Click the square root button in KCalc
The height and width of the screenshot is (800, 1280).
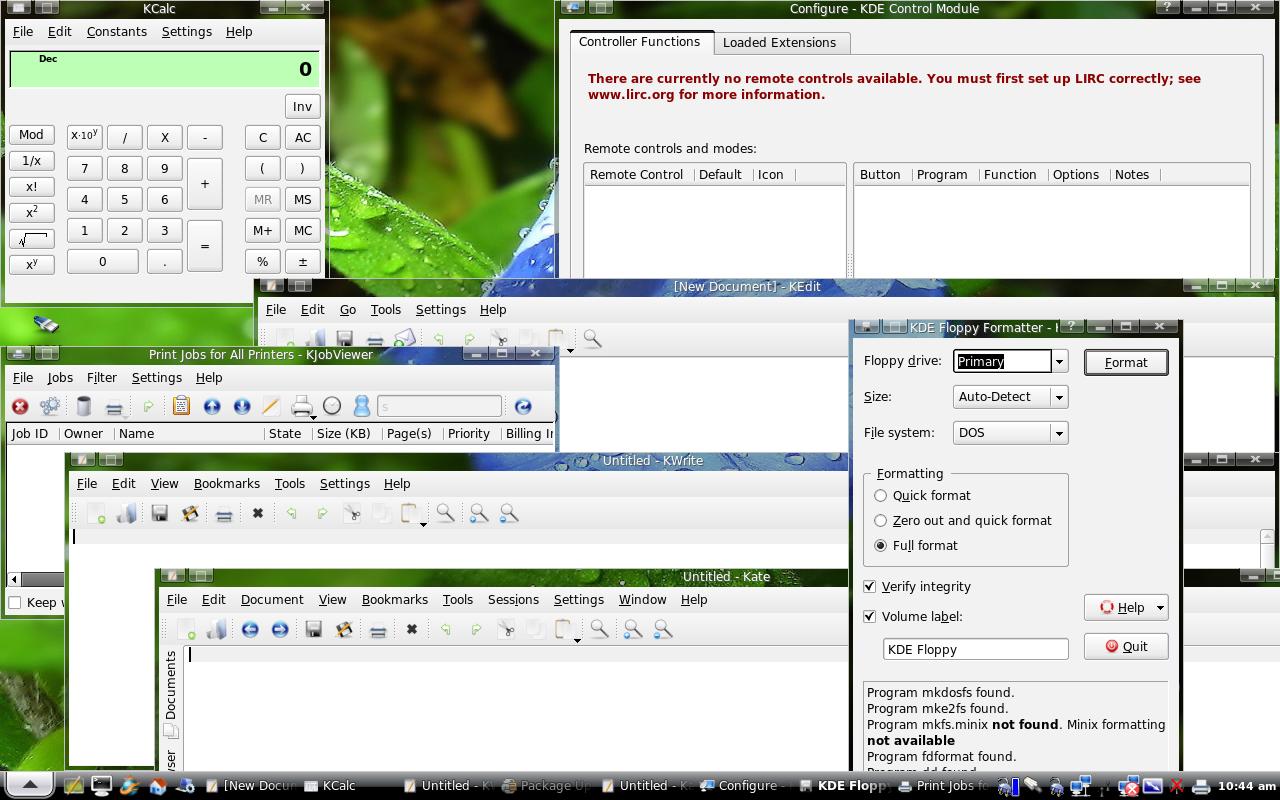(31, 239)
